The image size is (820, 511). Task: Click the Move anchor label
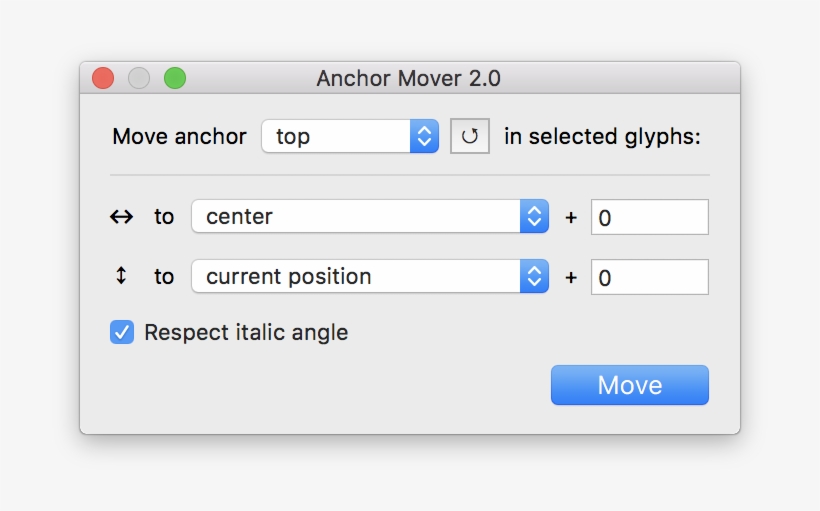click(x=179, y=137)
